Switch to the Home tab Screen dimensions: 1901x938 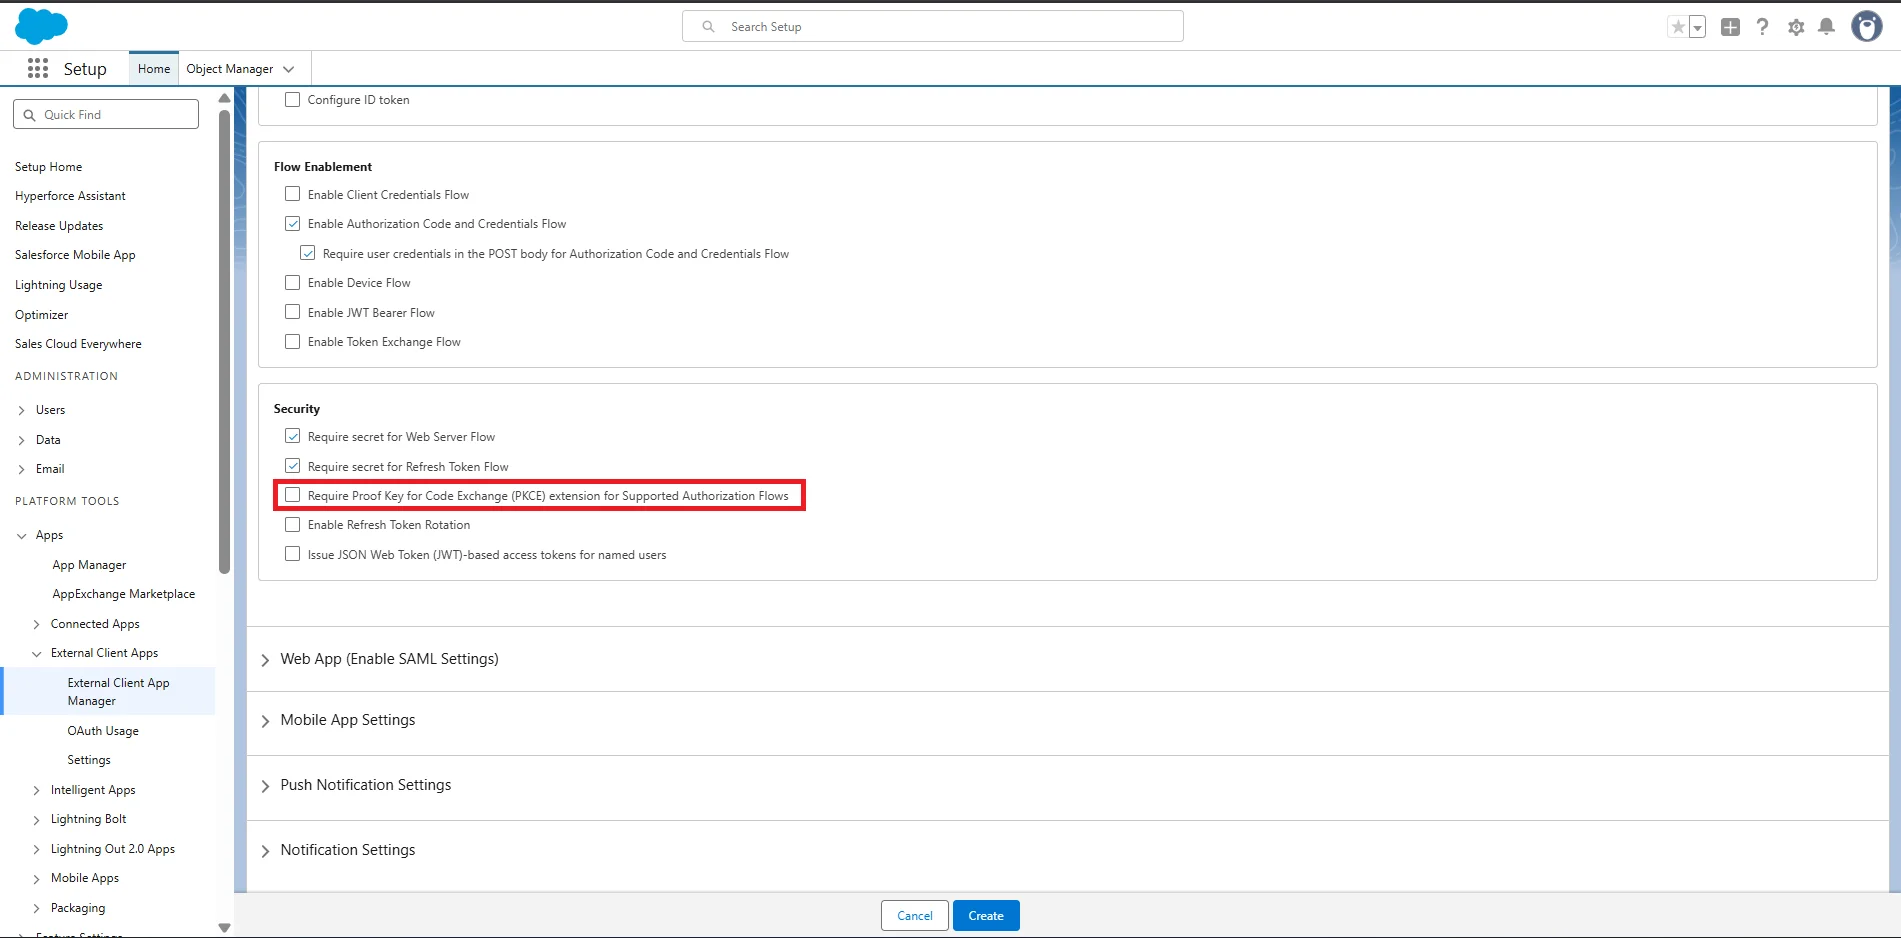(x=153, y=68)
